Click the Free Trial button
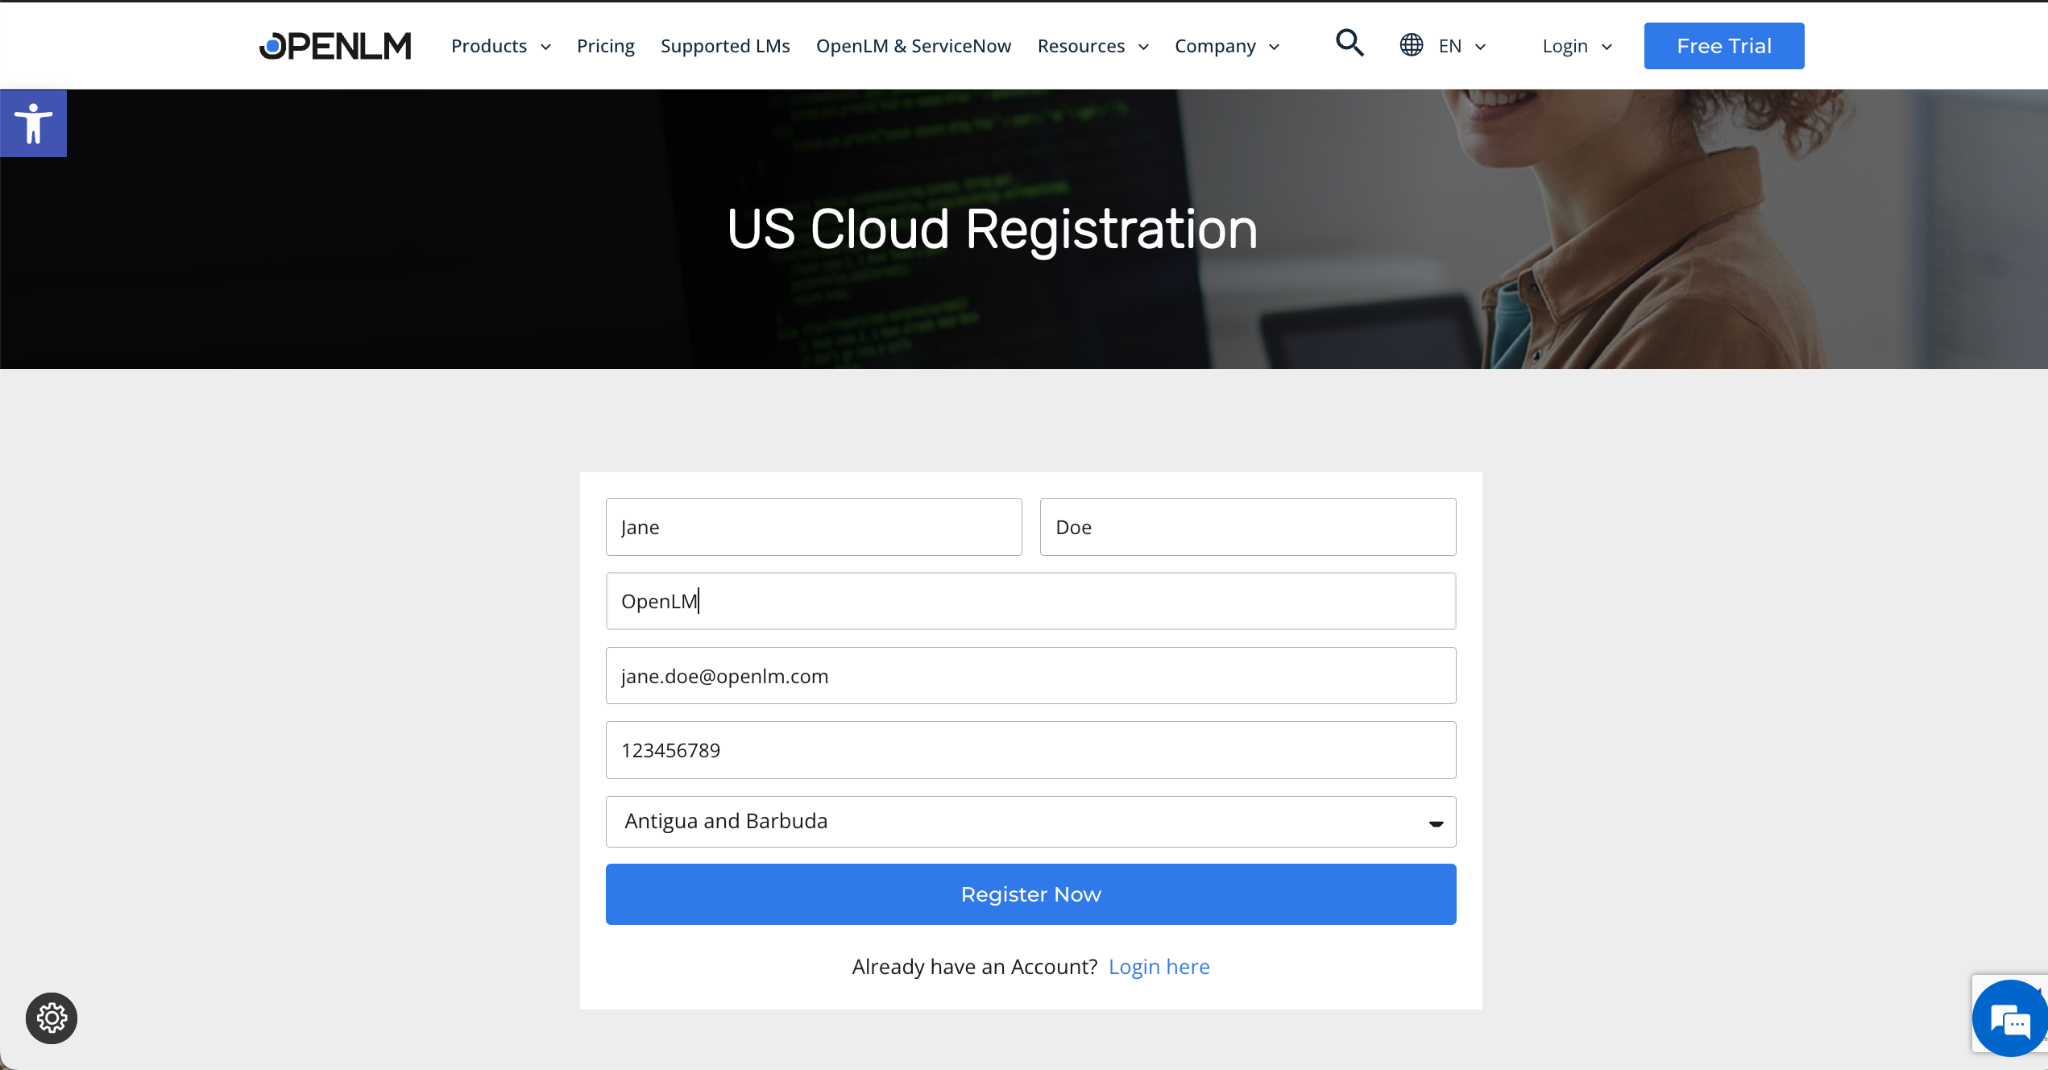Screen dimensions: 2048x1070 pyautogui.click(x=1723, y=46)
